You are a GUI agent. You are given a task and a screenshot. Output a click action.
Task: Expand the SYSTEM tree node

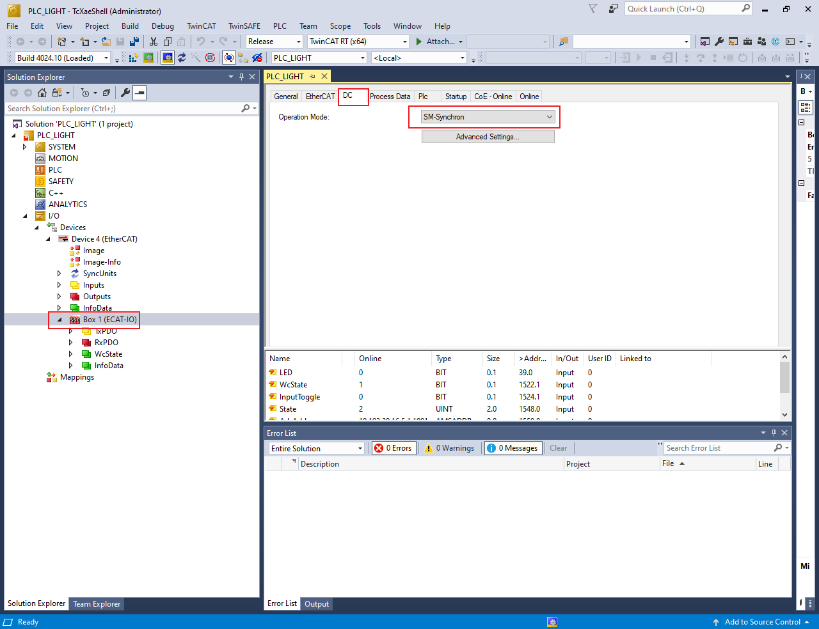tap(26, 147)
